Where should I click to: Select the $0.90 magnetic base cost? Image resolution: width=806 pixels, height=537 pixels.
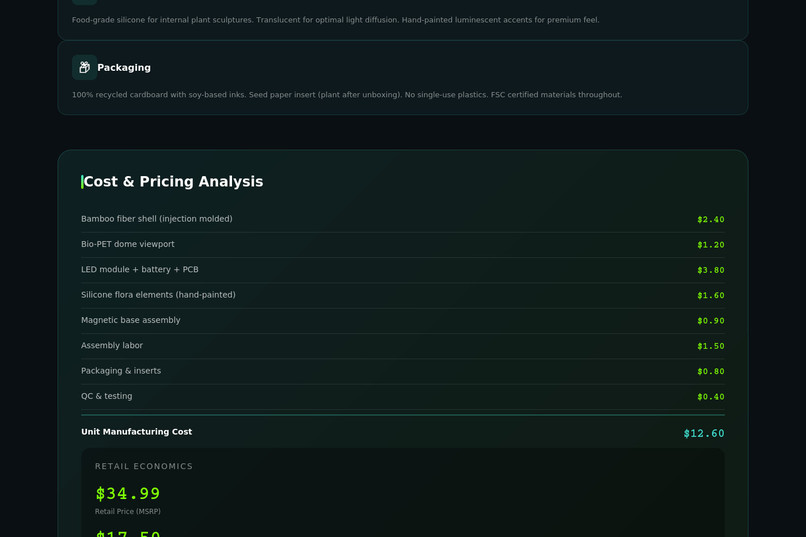click(710, 321)
